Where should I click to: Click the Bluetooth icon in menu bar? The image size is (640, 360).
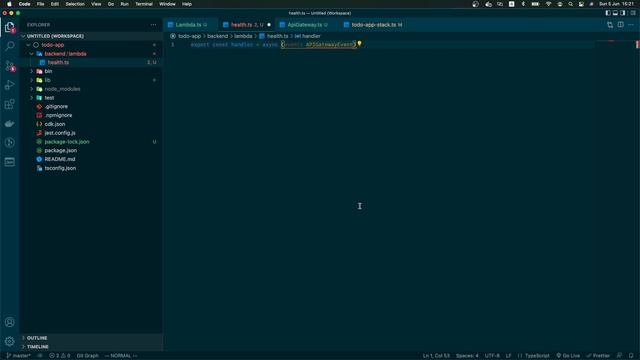click(523, 4)
